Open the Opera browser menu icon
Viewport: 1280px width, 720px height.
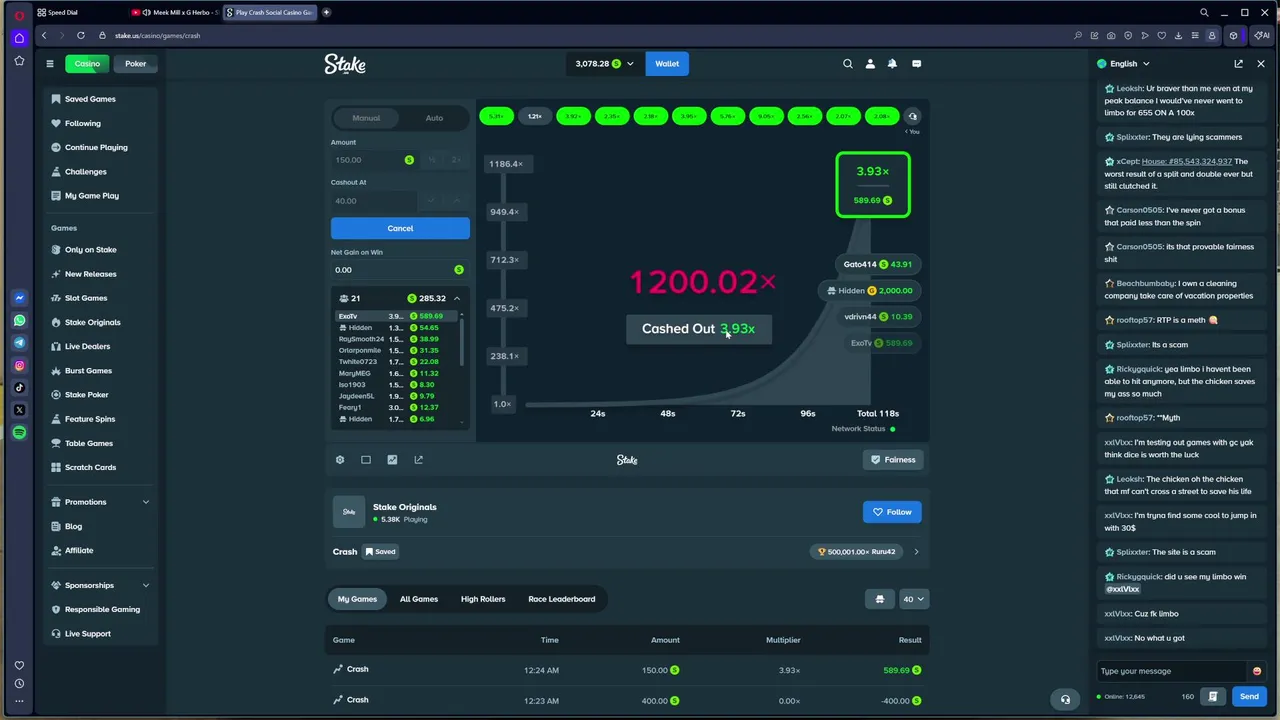coord(19,14)
